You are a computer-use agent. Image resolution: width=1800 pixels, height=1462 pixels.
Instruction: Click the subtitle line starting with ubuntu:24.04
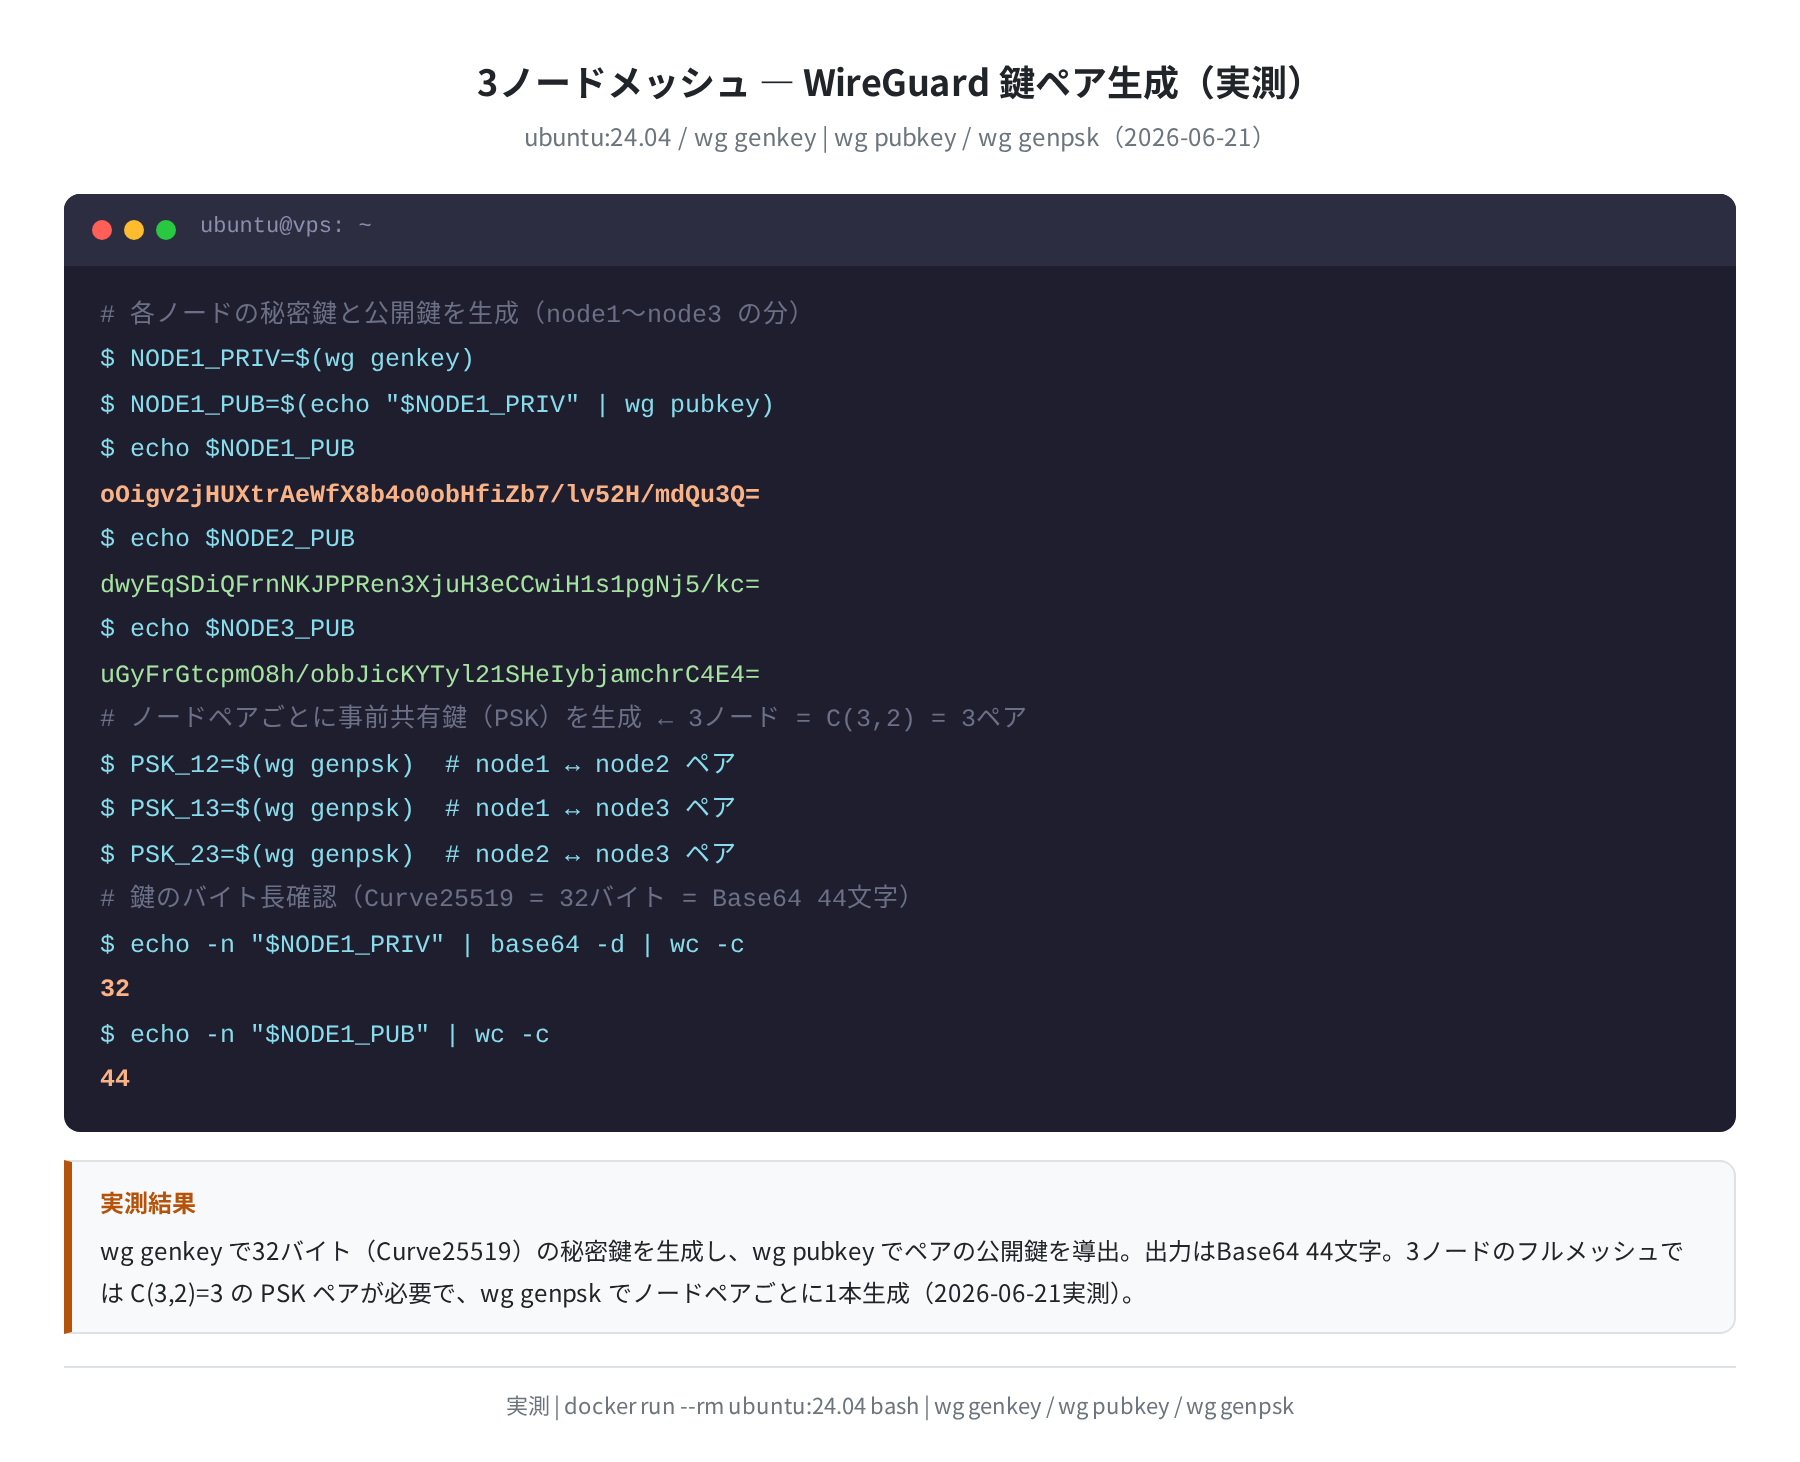[x=900, y=138]
